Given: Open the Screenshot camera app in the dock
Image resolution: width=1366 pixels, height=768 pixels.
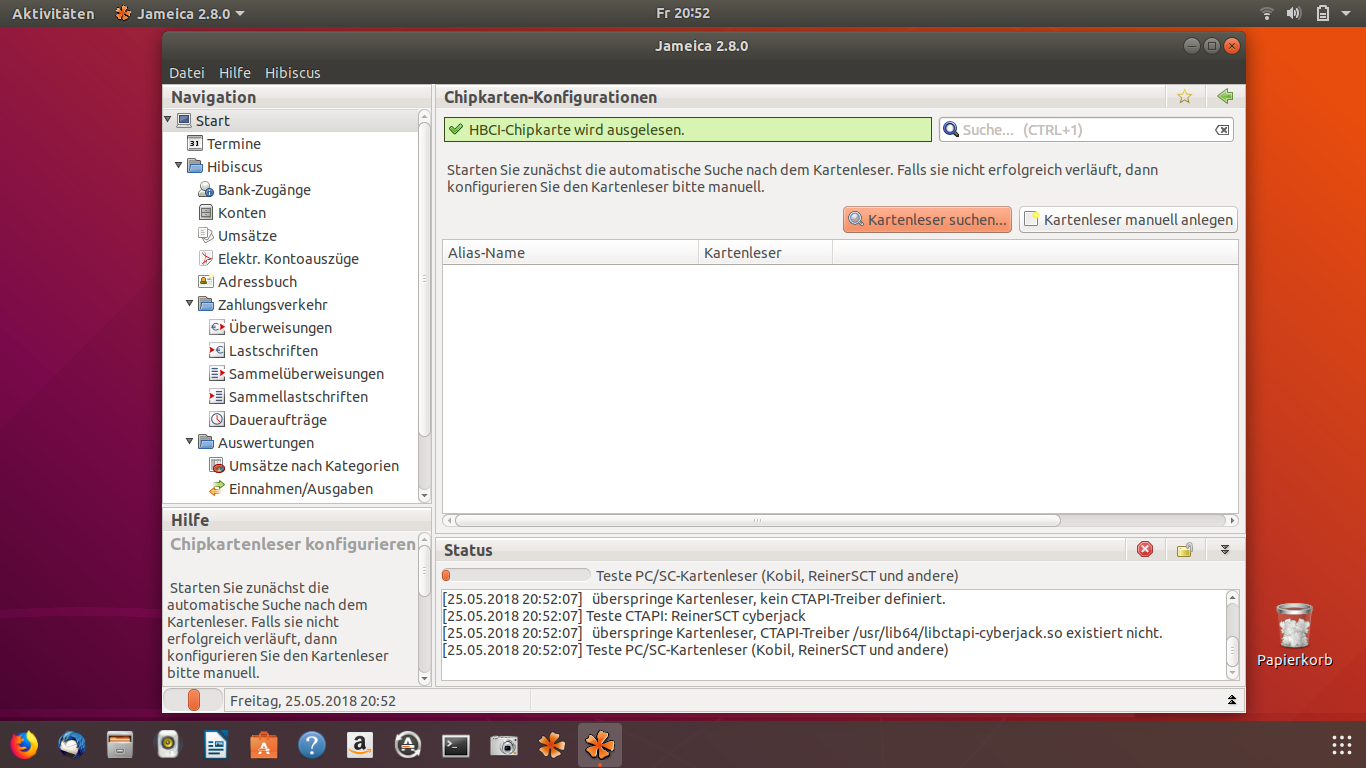Looking at the screenshot, I should (x=504, y=745).
